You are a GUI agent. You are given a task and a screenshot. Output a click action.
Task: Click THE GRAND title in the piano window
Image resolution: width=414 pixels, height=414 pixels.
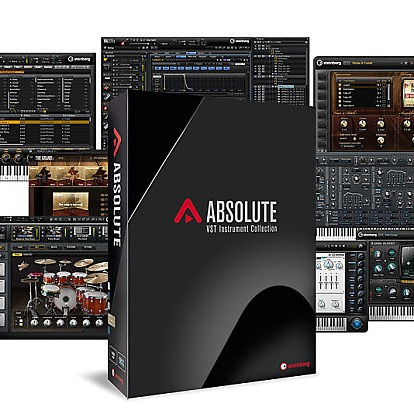coord(44,158)
